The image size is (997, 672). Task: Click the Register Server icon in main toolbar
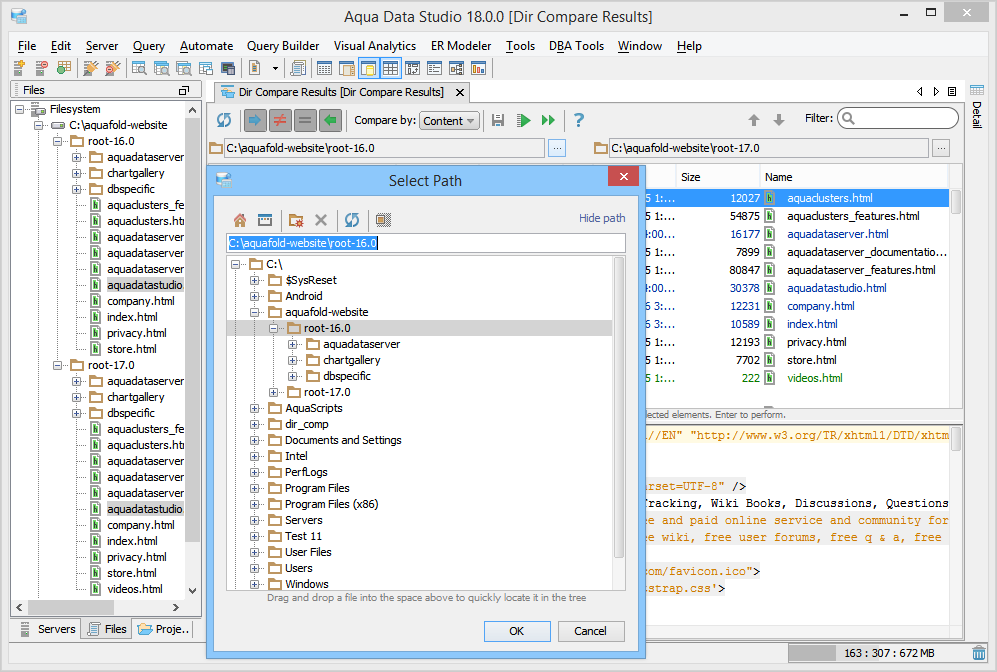click(20, 68)
